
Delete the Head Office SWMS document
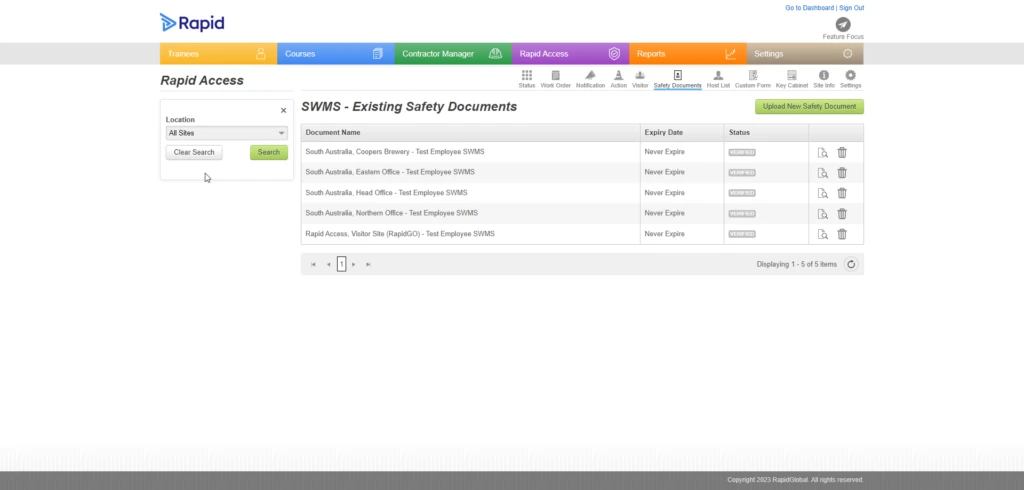click(x=842, y=193)
